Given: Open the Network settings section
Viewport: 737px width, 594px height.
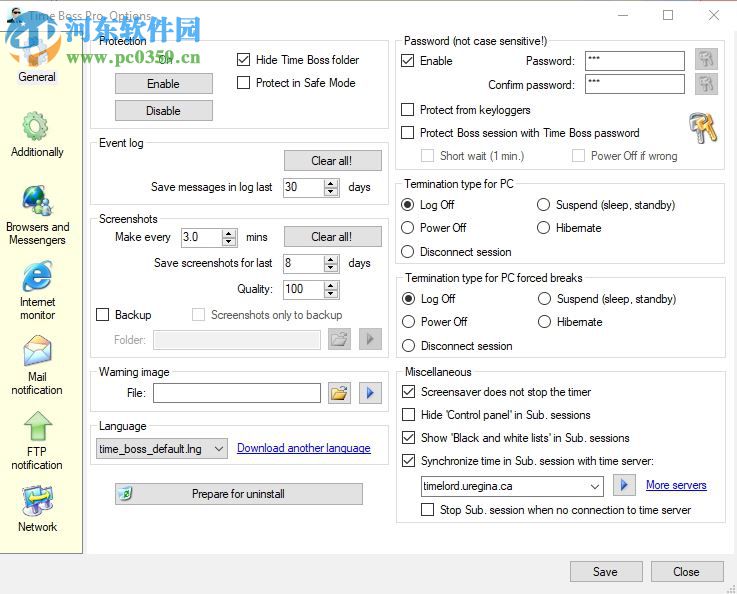Looking at the screenshot, I should click(x=37, y=509).
